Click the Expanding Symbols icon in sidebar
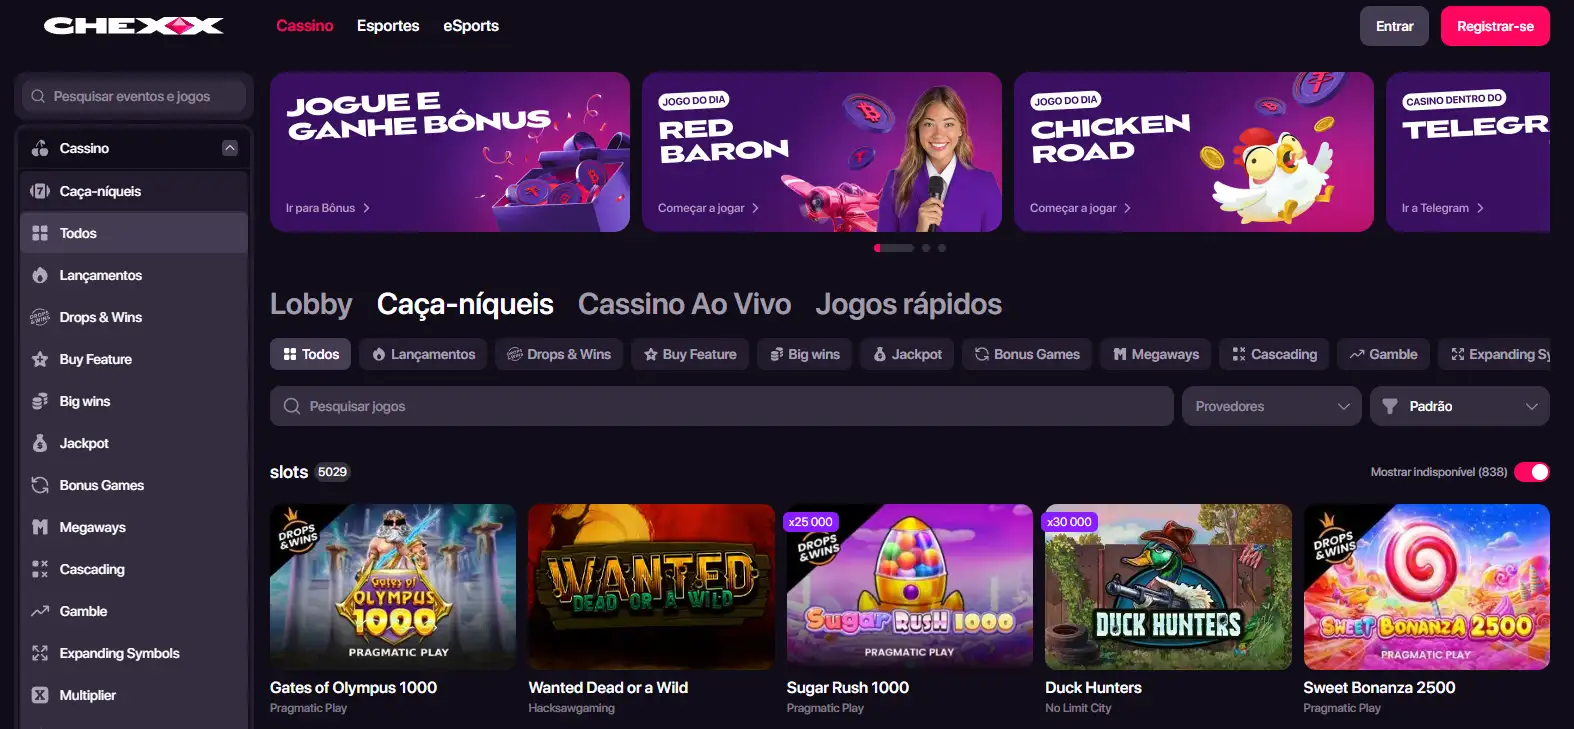The image size is (1574, 729). (40, 653)
